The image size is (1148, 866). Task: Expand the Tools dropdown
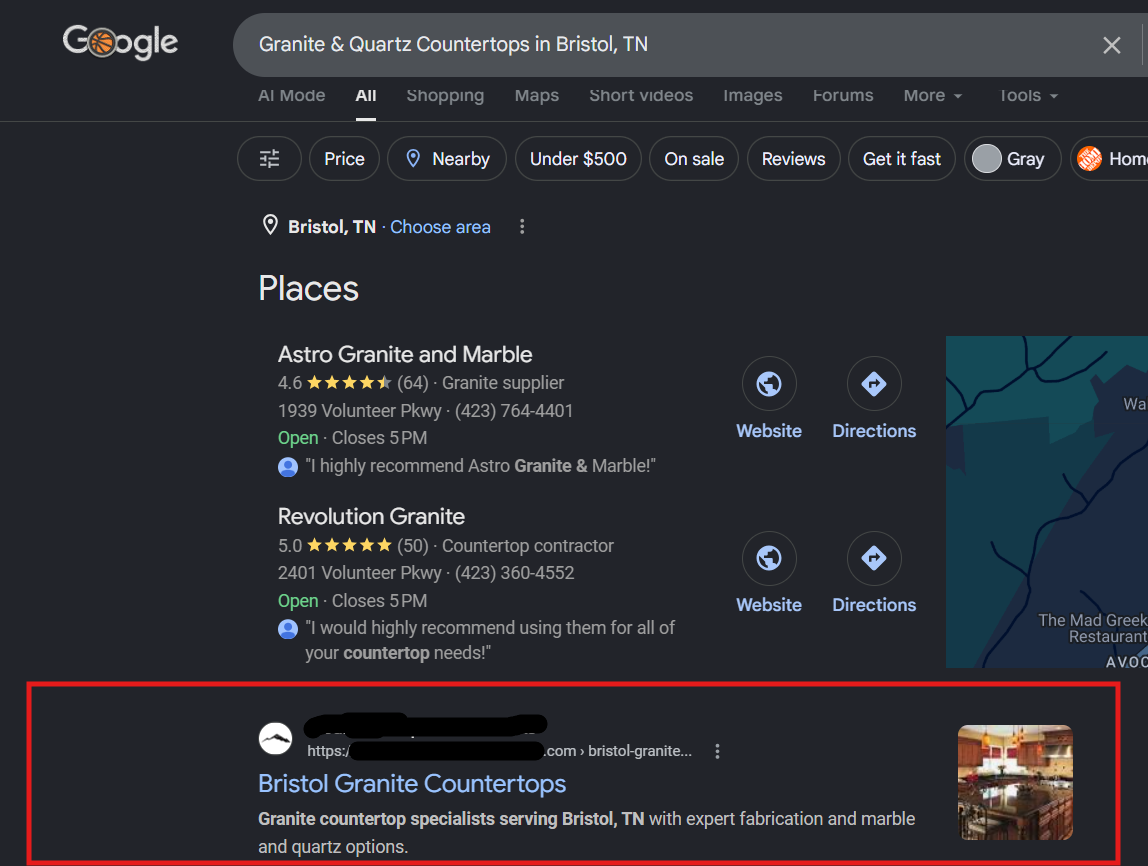1029,95
